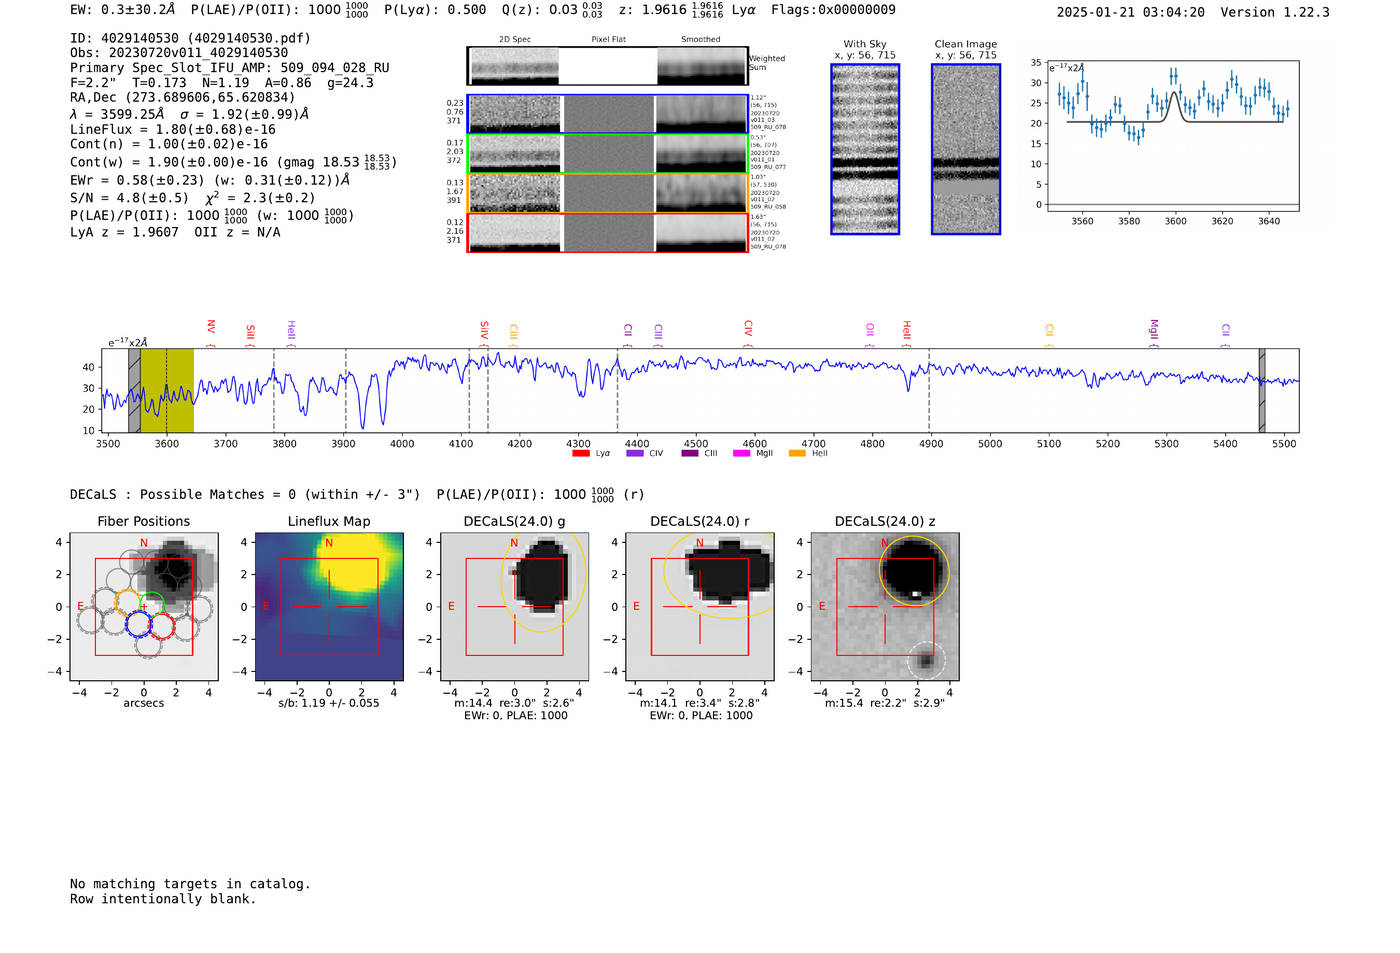Open the DECaLS(24.0) g cutout
The height and width of the screenshot is (953, 1400).
[x=514, y=605]
